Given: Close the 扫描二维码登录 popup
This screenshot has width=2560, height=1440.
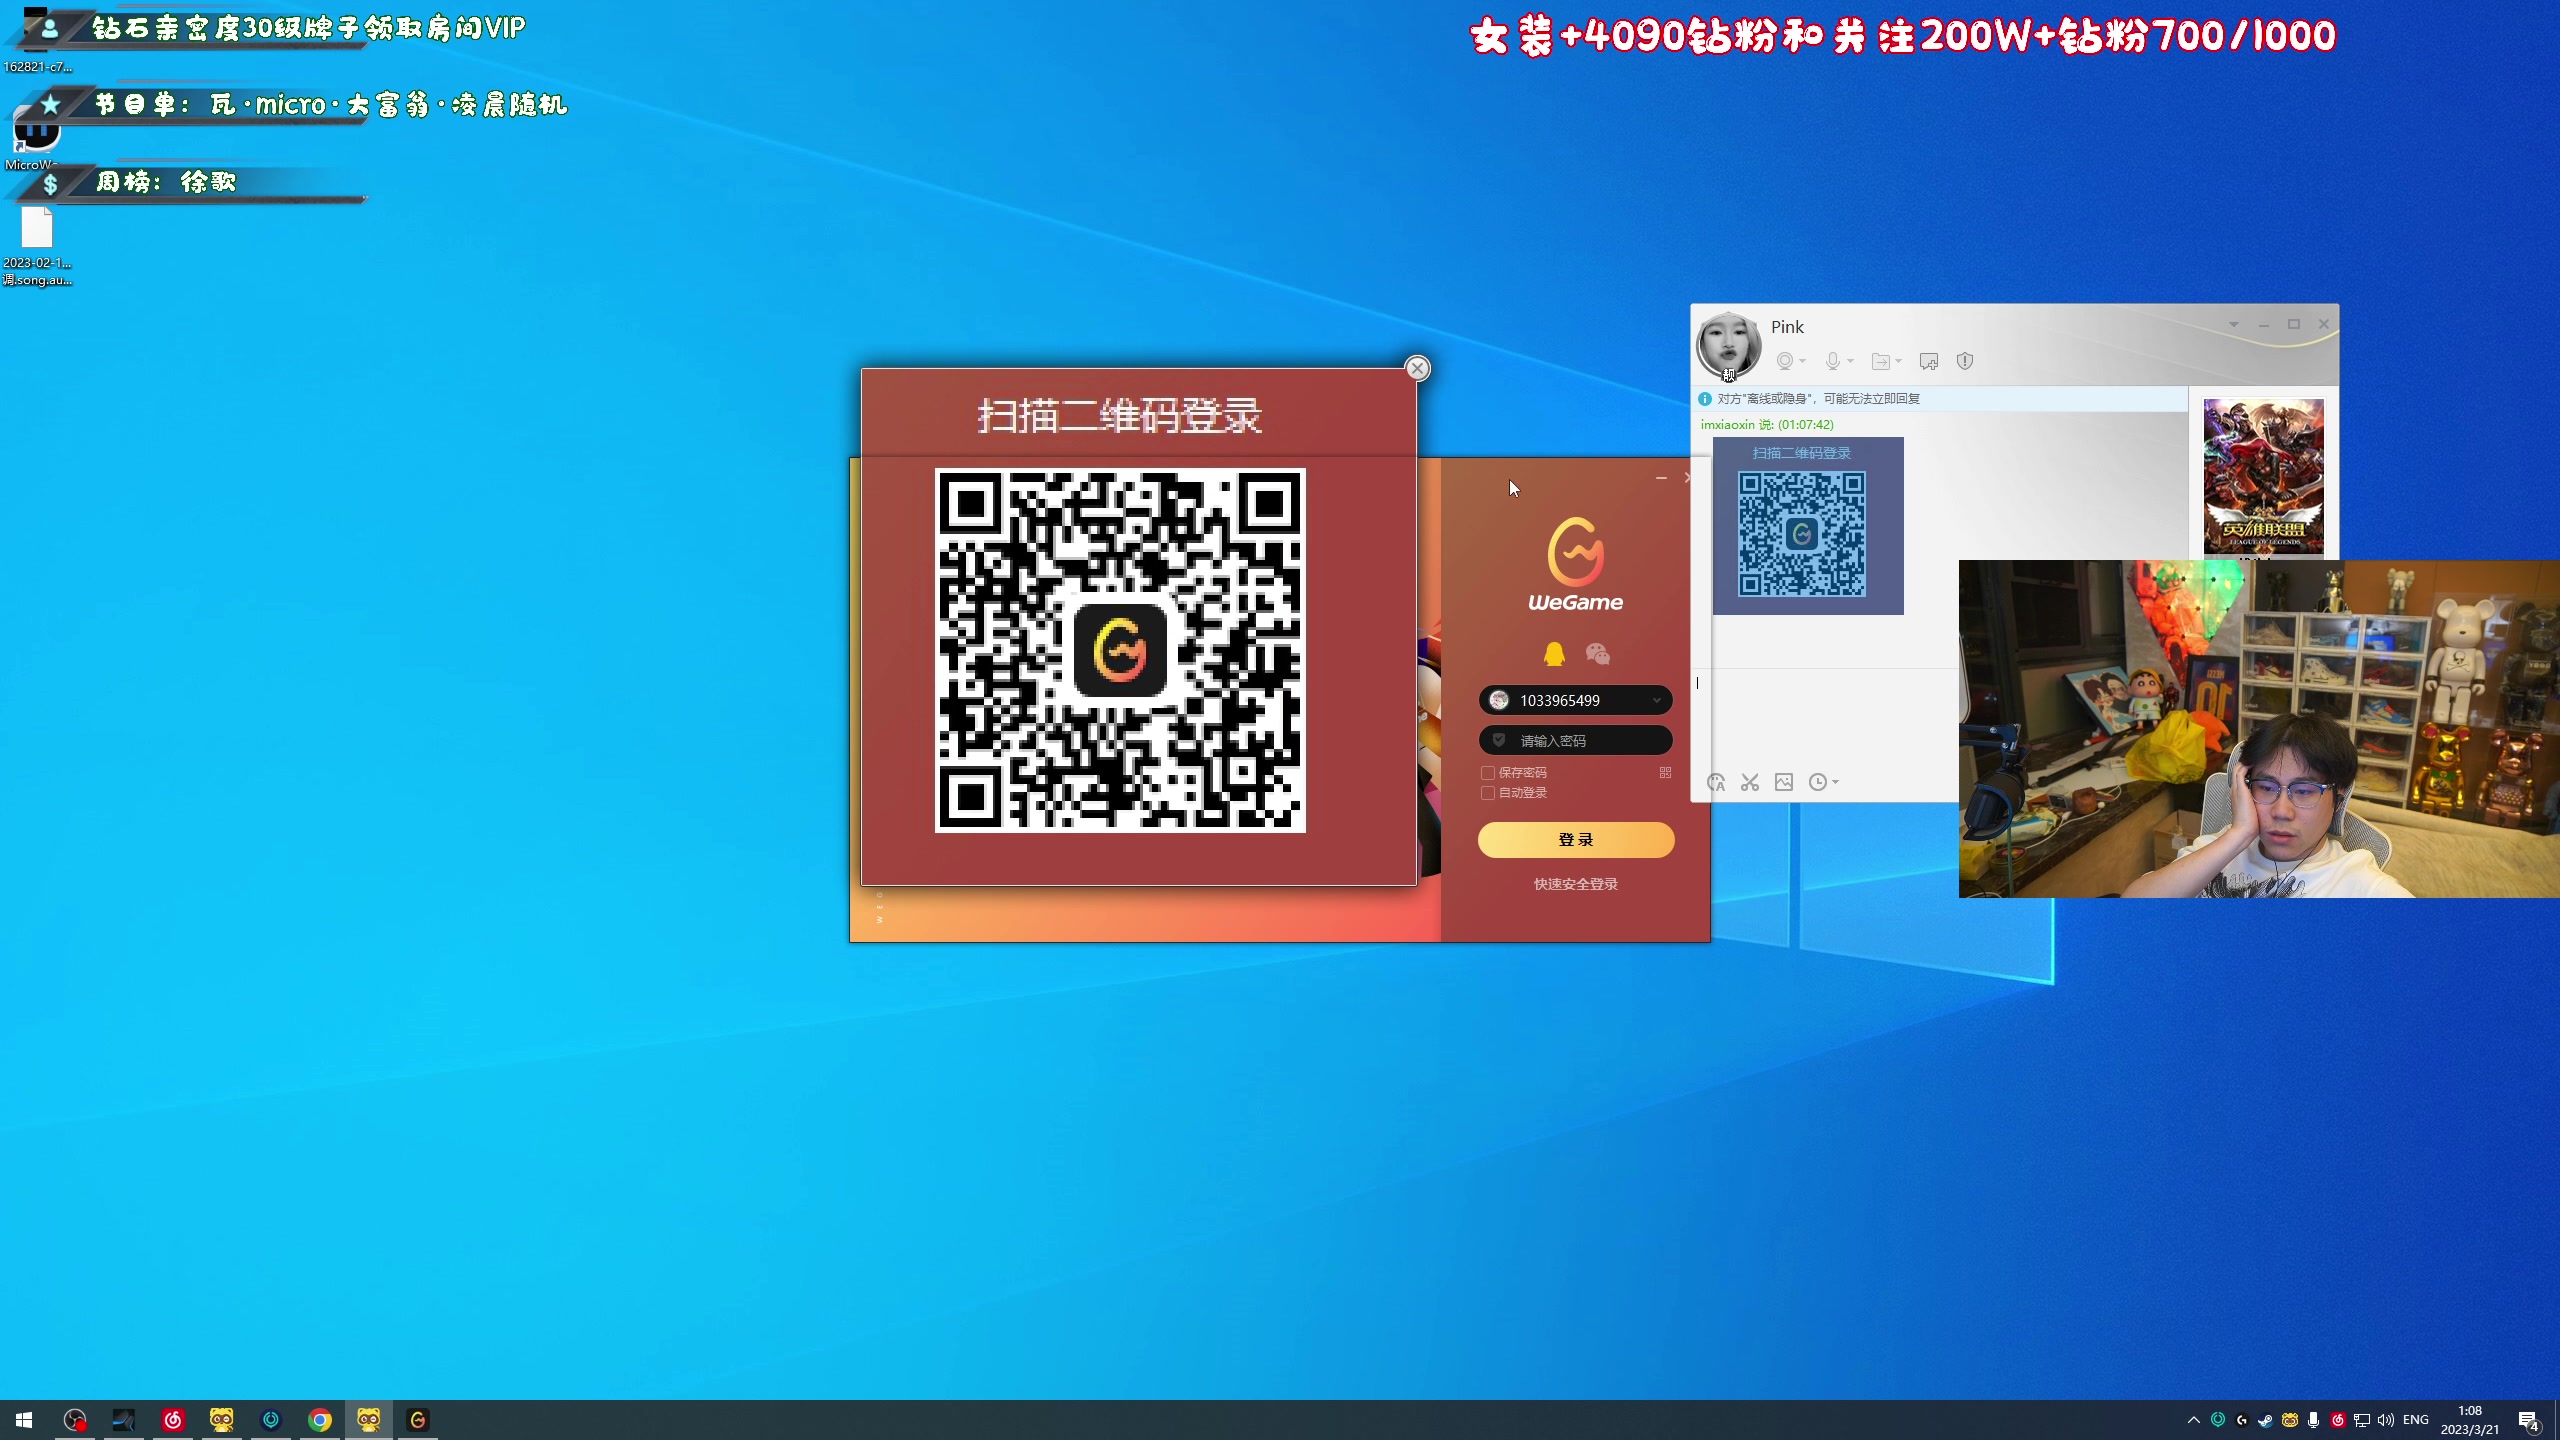Looking at the screenshot, I should click(x=1417, y=368).
